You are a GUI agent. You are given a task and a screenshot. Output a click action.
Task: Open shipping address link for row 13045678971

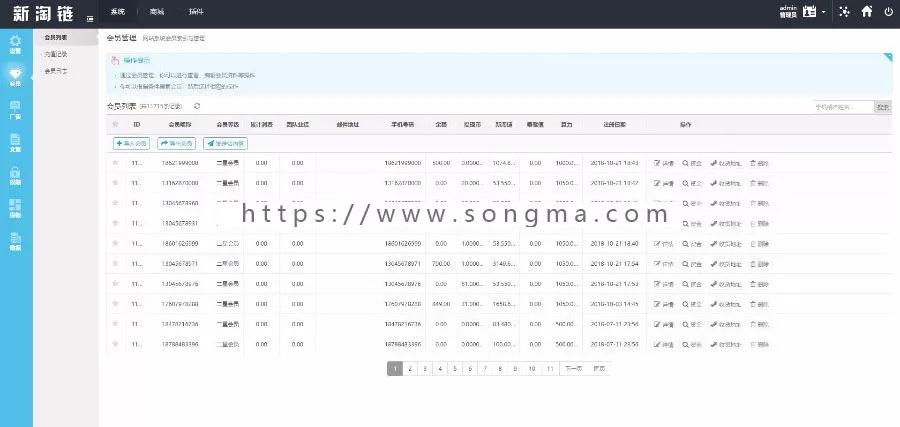click(x=726, y=264)
